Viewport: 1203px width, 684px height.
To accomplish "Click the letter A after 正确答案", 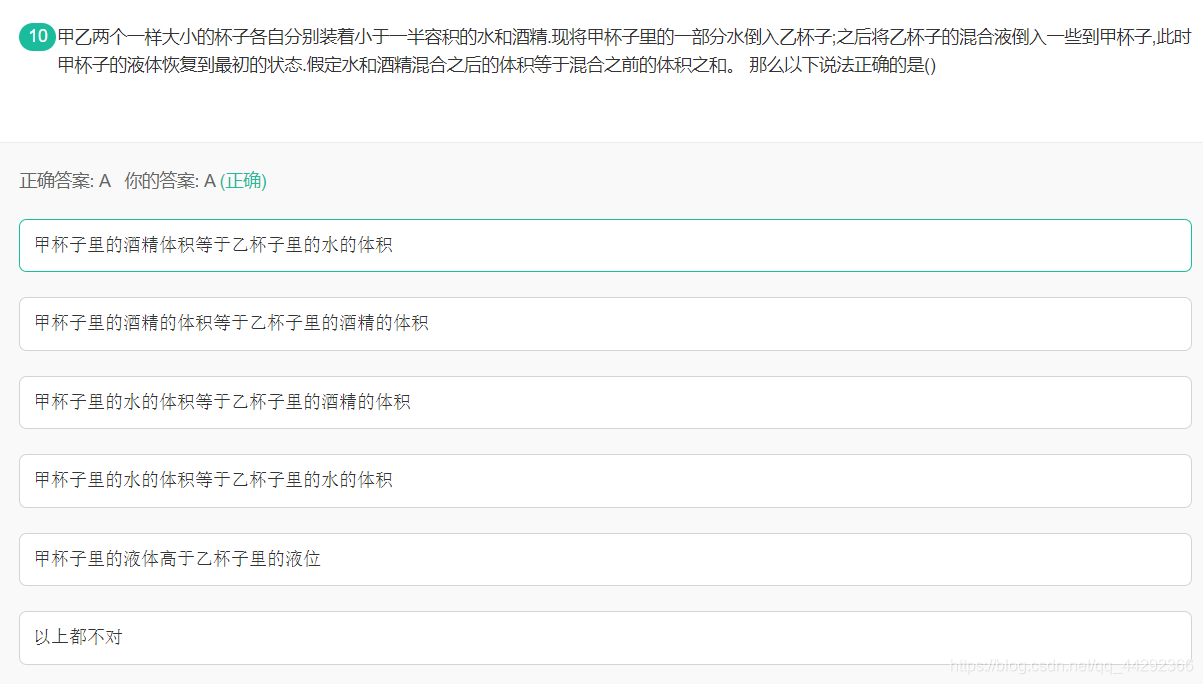I will tap(105, 181).
